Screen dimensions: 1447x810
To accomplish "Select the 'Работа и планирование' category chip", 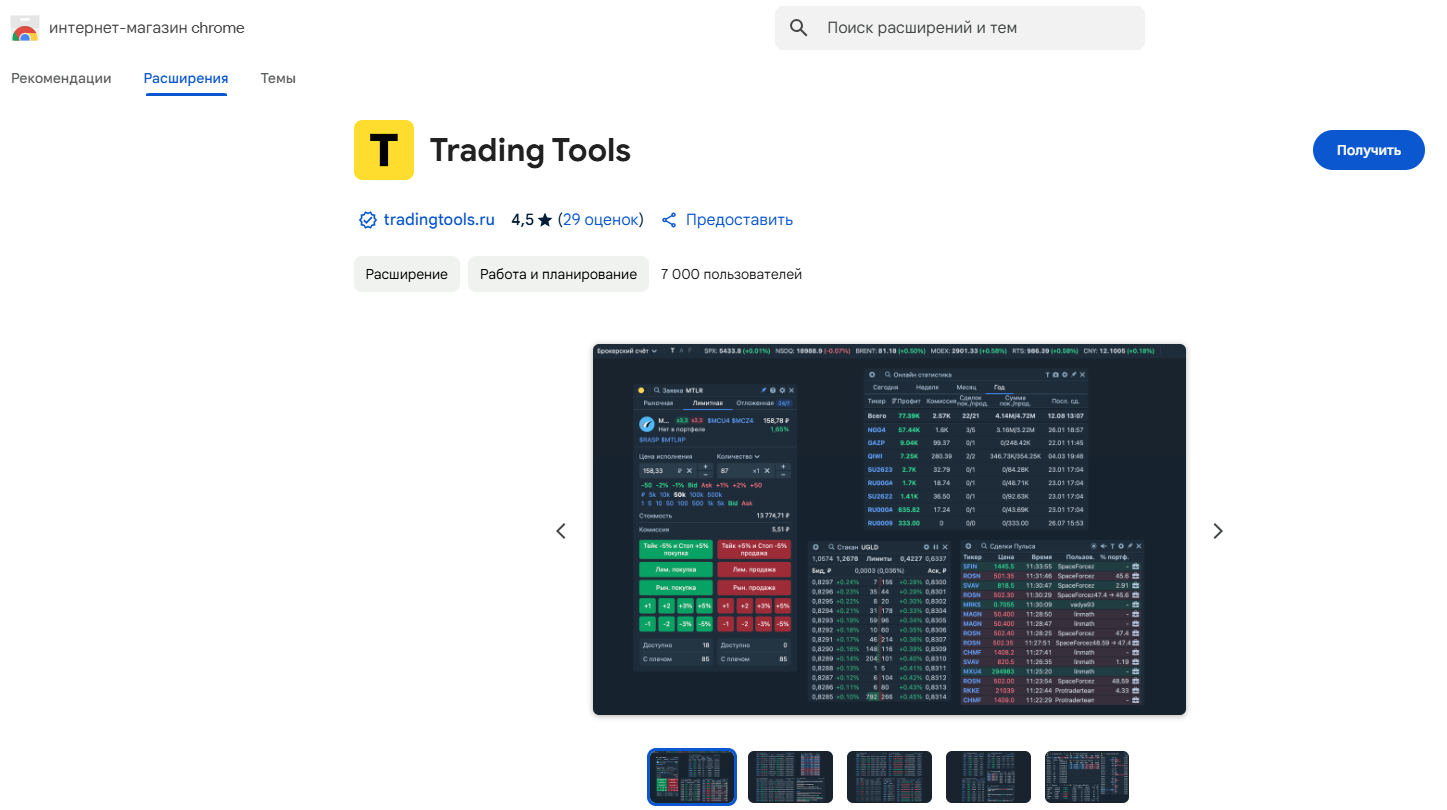I will click(558, 274).
